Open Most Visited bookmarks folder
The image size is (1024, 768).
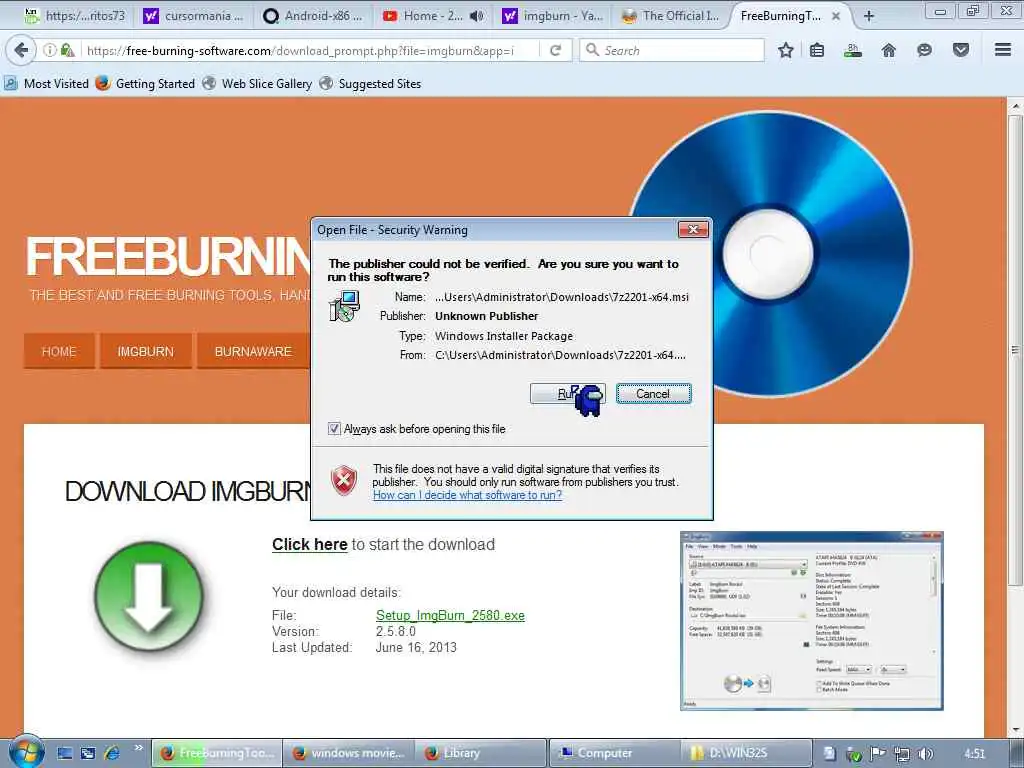pyautogui.click(x=46, y=84)
